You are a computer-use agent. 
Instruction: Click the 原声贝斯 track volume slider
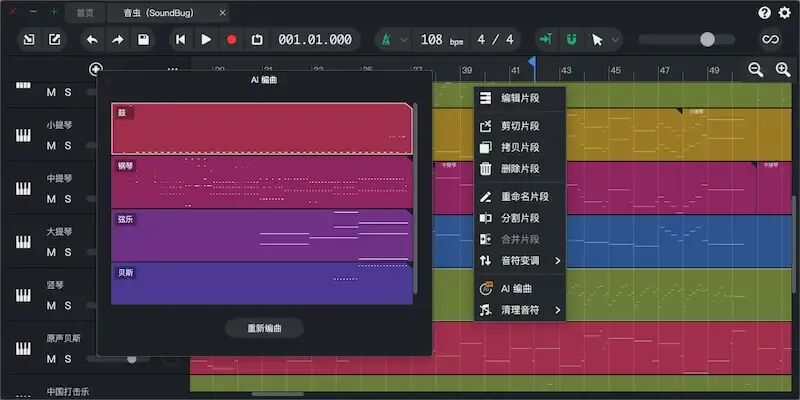click(x=118, y=359)
